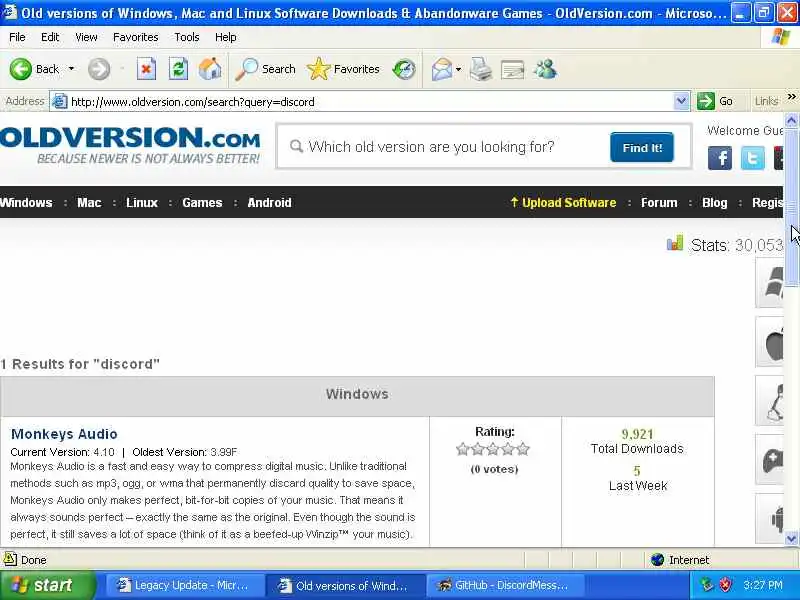The width and height of the screenshot is (800, 600).
Task: Open the Tools menu
Action: click(x=186, y=37)
